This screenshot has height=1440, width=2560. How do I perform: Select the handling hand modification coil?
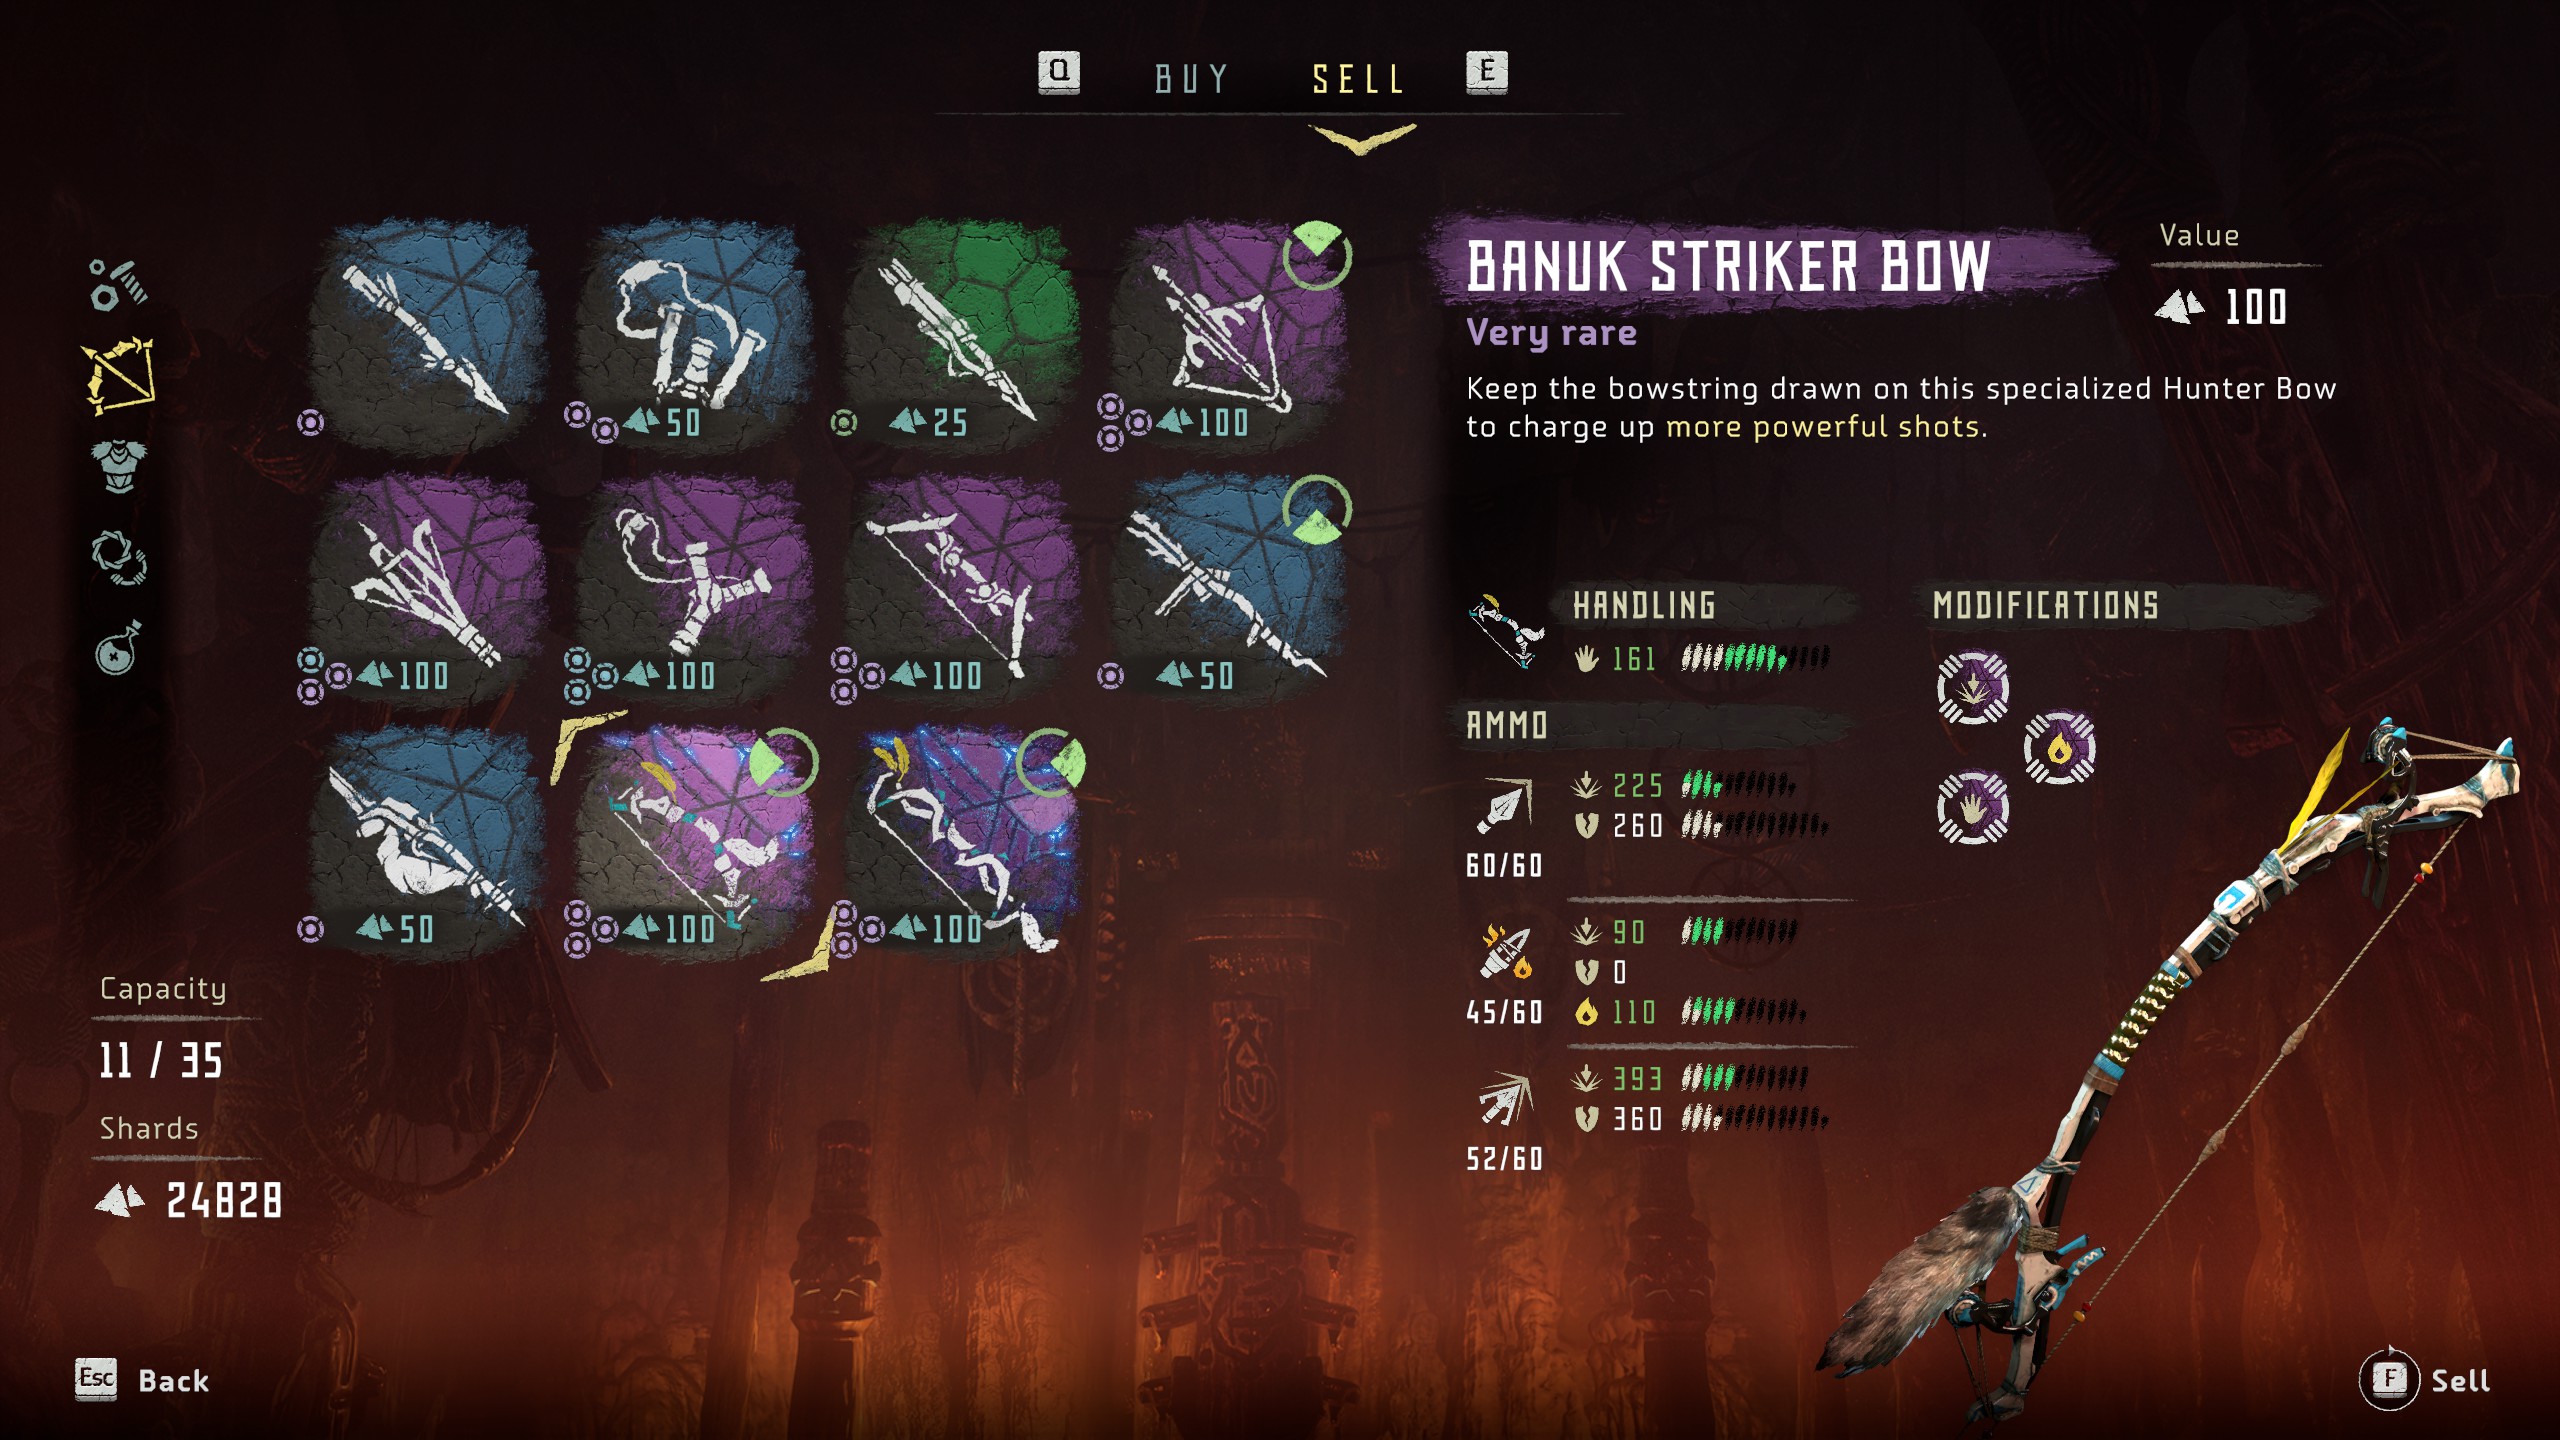point(1972,807)
